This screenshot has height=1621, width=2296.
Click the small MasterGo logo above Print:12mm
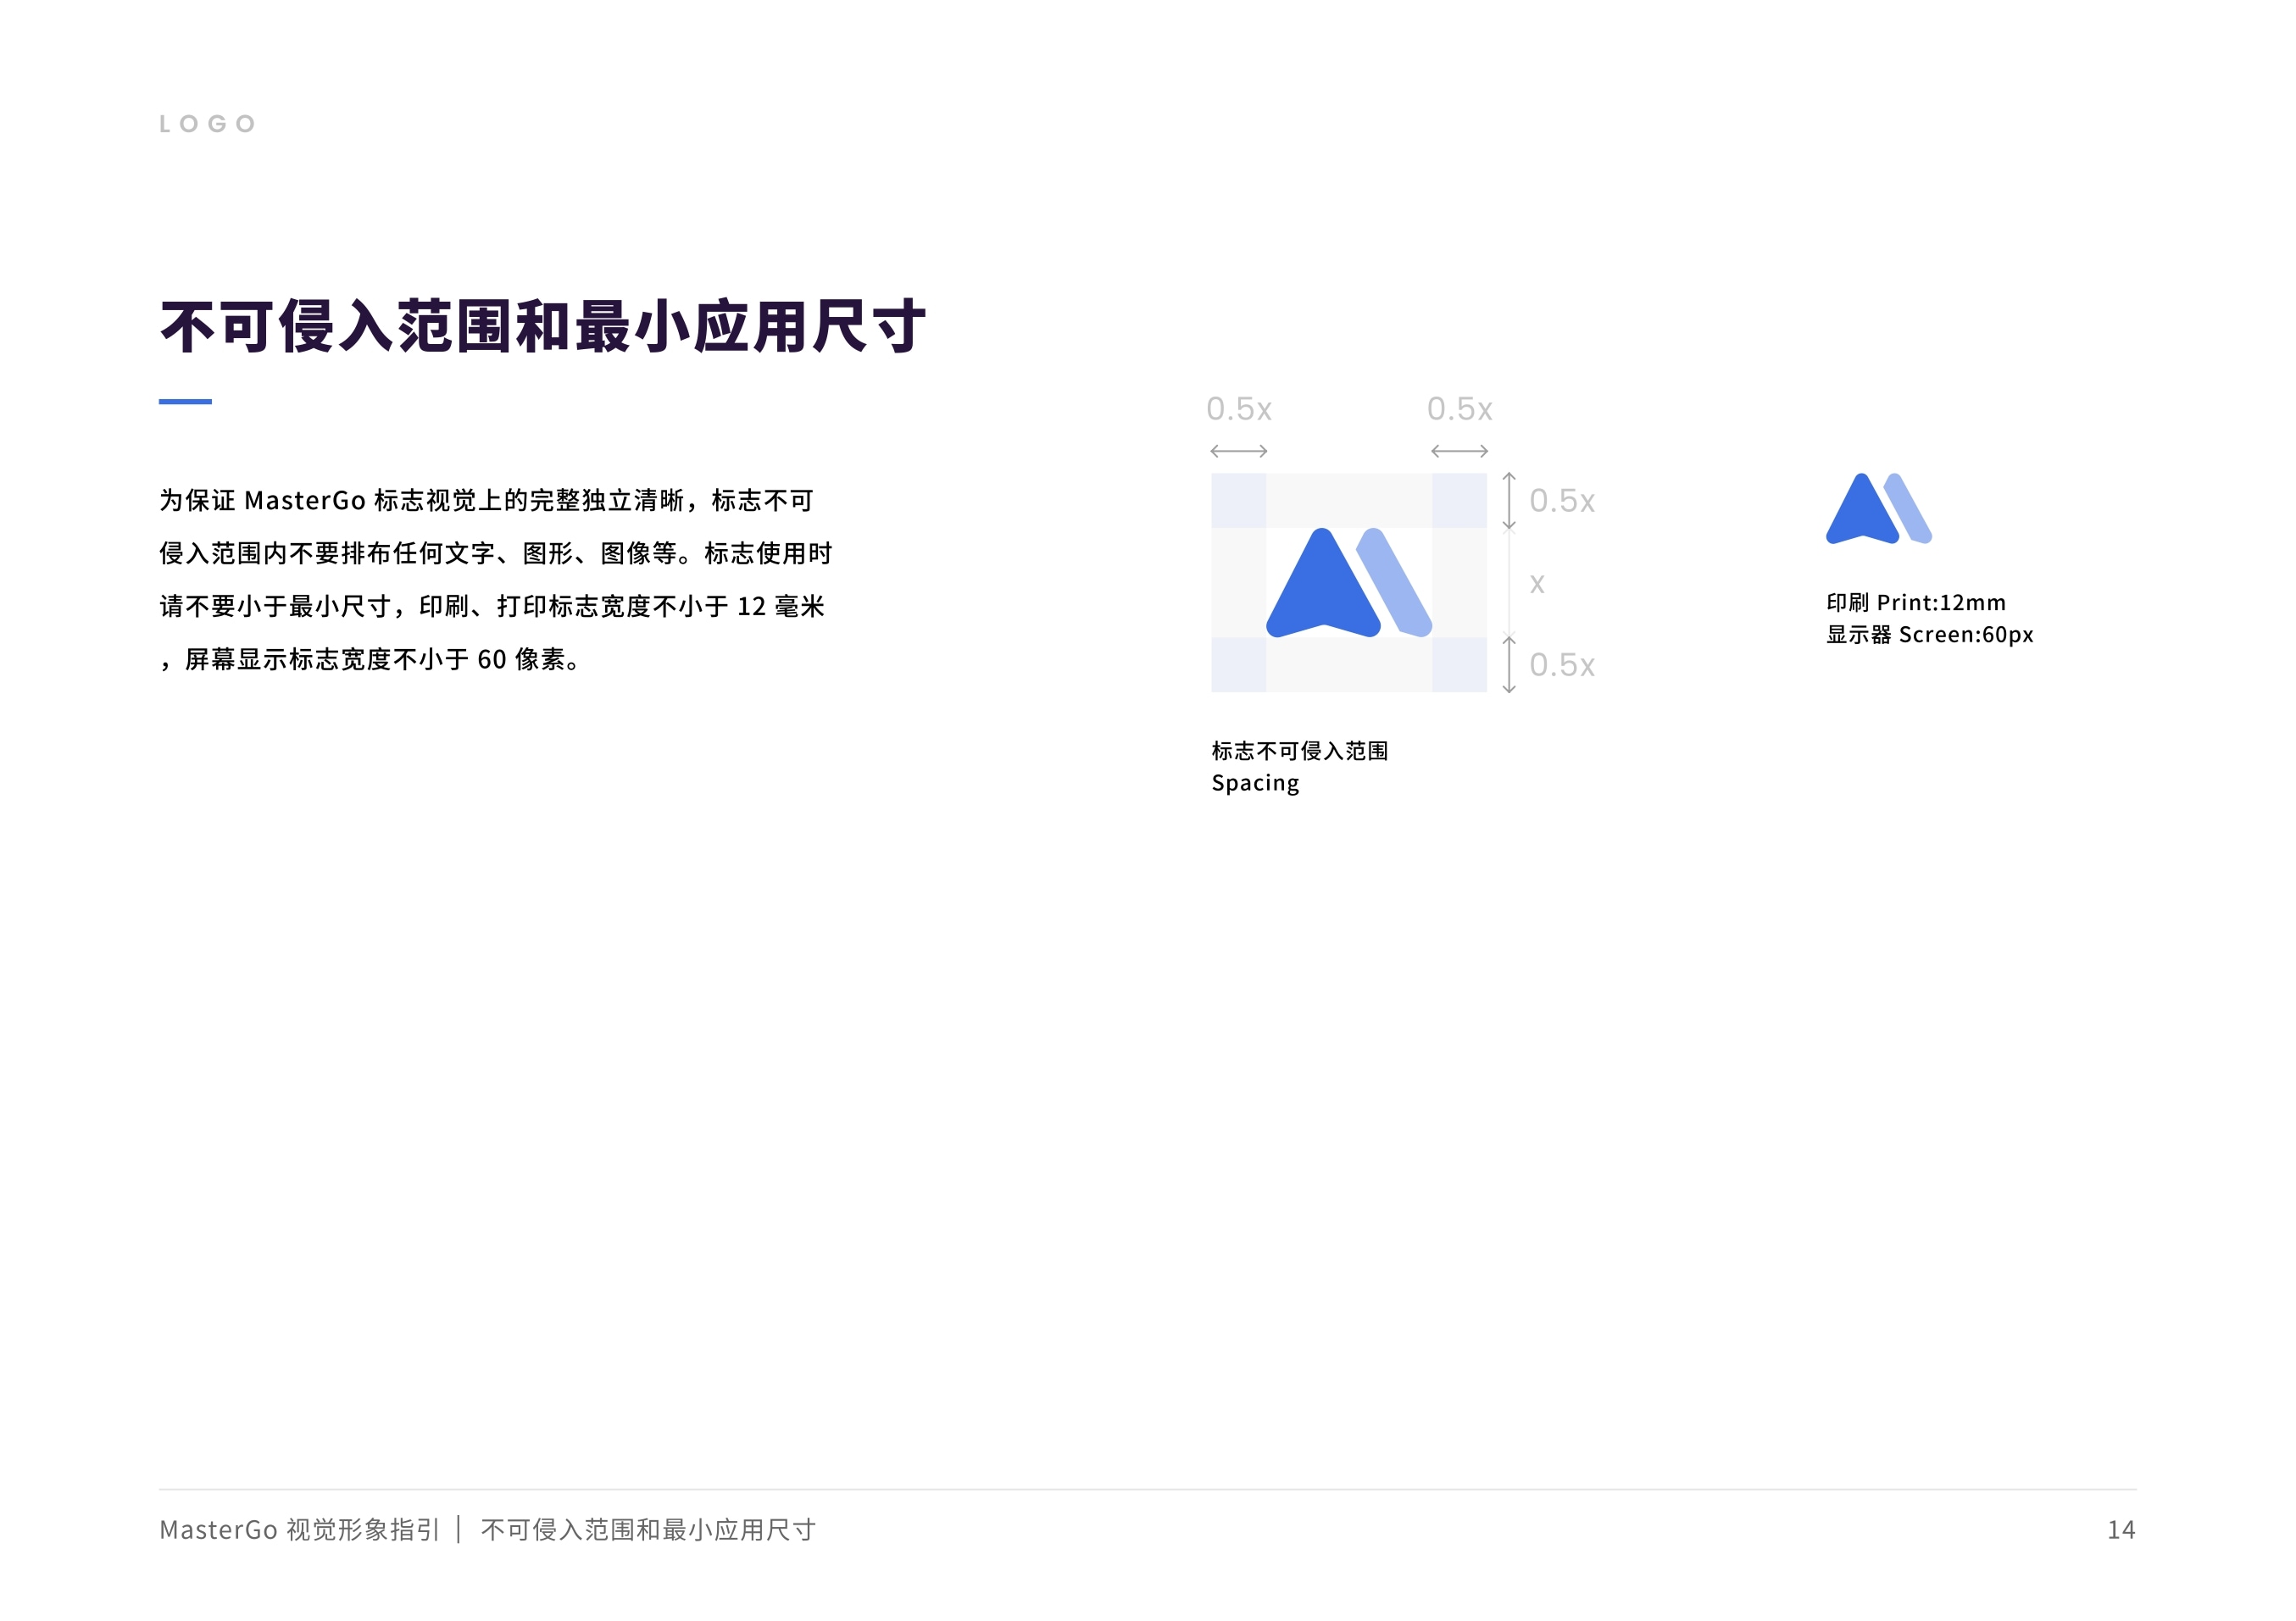click(1878, 508)
